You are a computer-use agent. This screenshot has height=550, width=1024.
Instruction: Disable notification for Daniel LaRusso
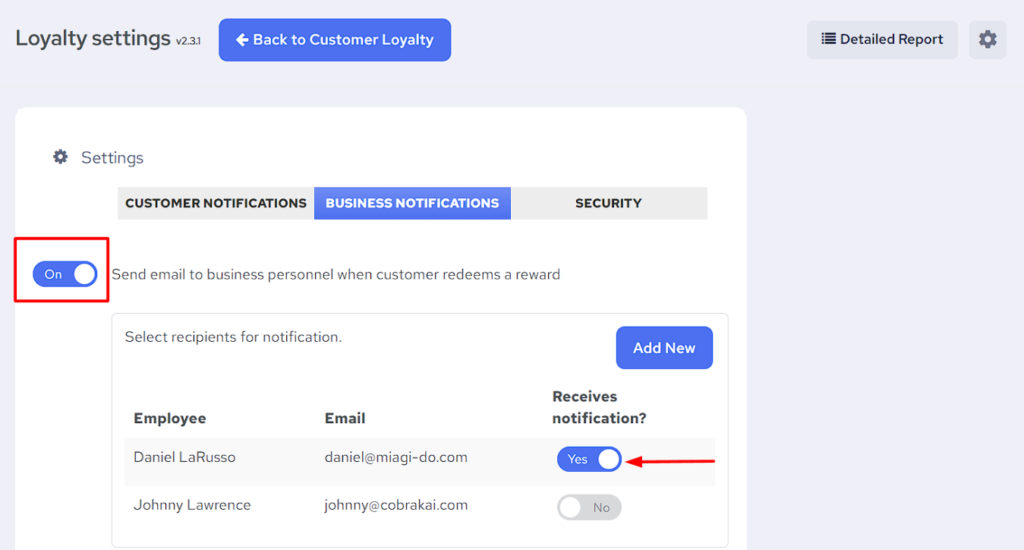coord(589,459)
